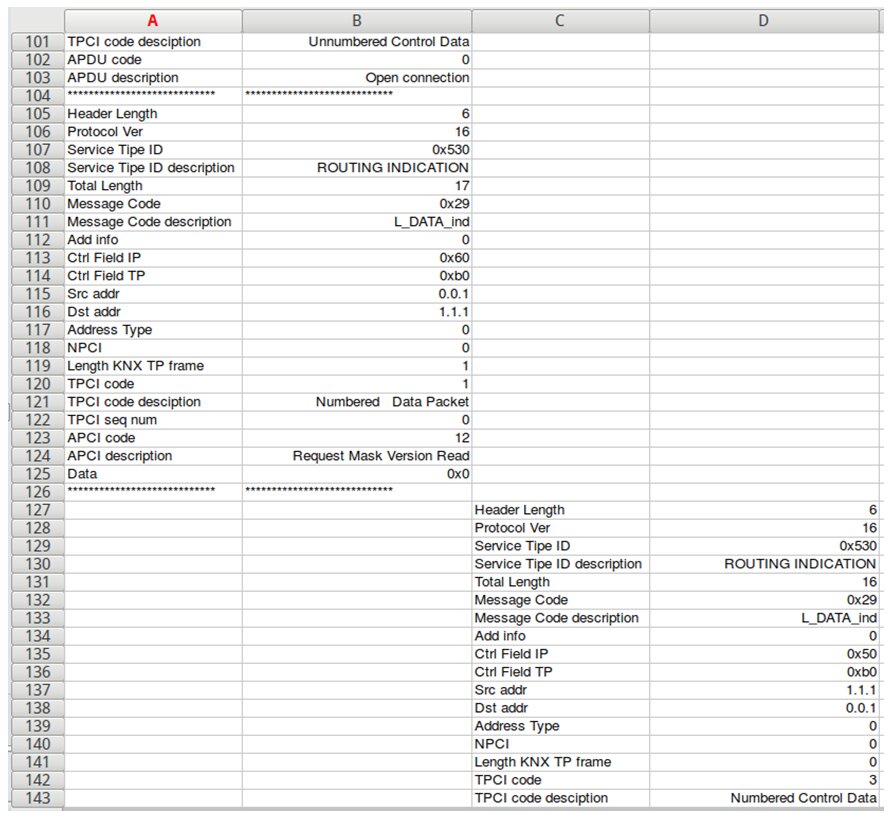Select the column A header

[x=153, y=21]
